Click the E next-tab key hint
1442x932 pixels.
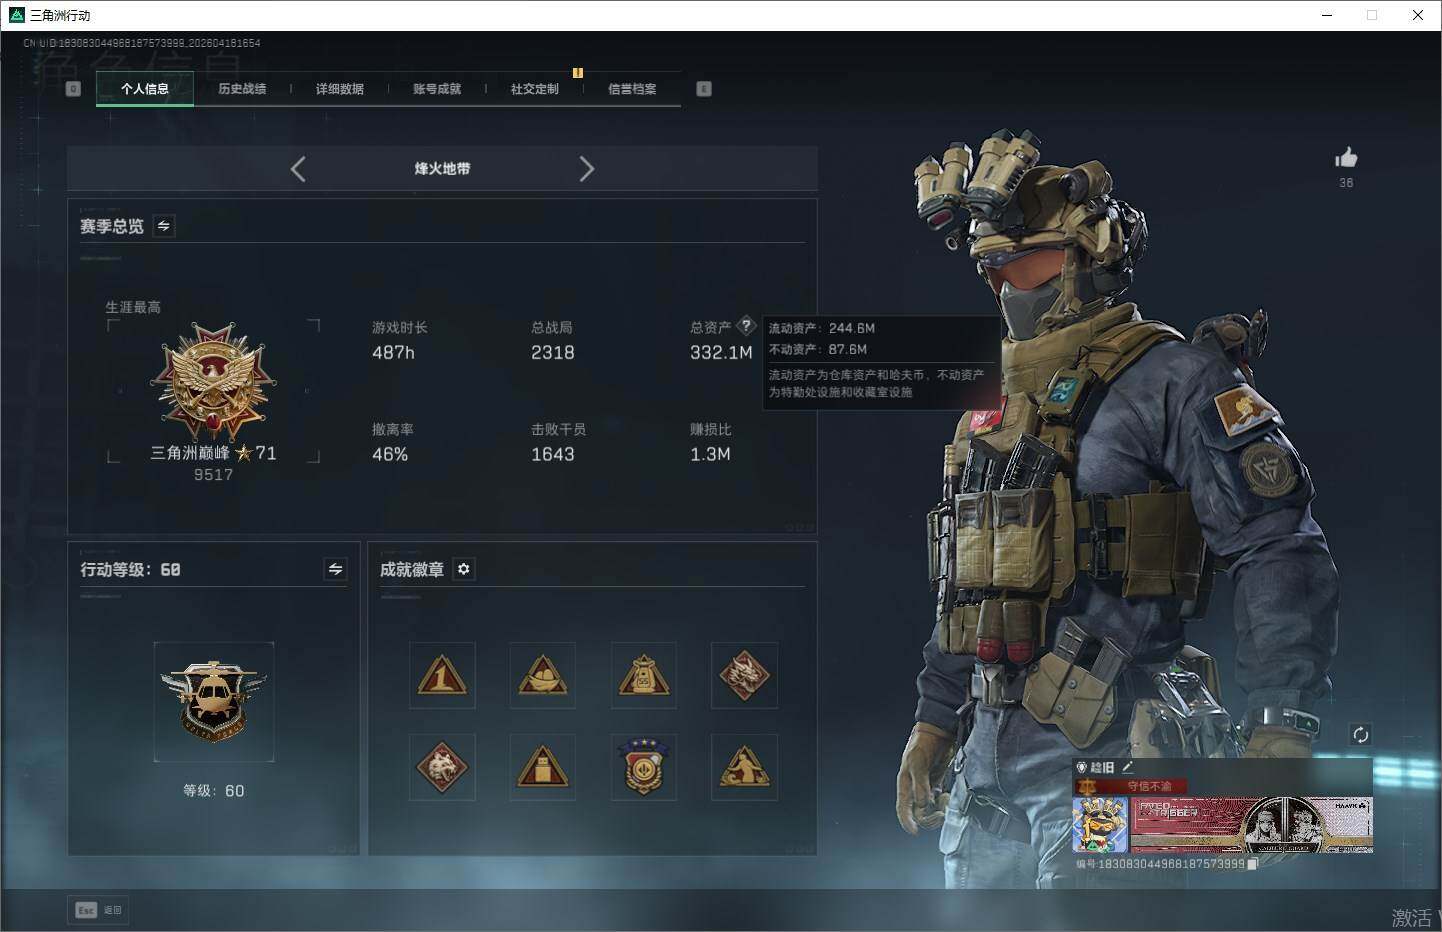[704, 89]
